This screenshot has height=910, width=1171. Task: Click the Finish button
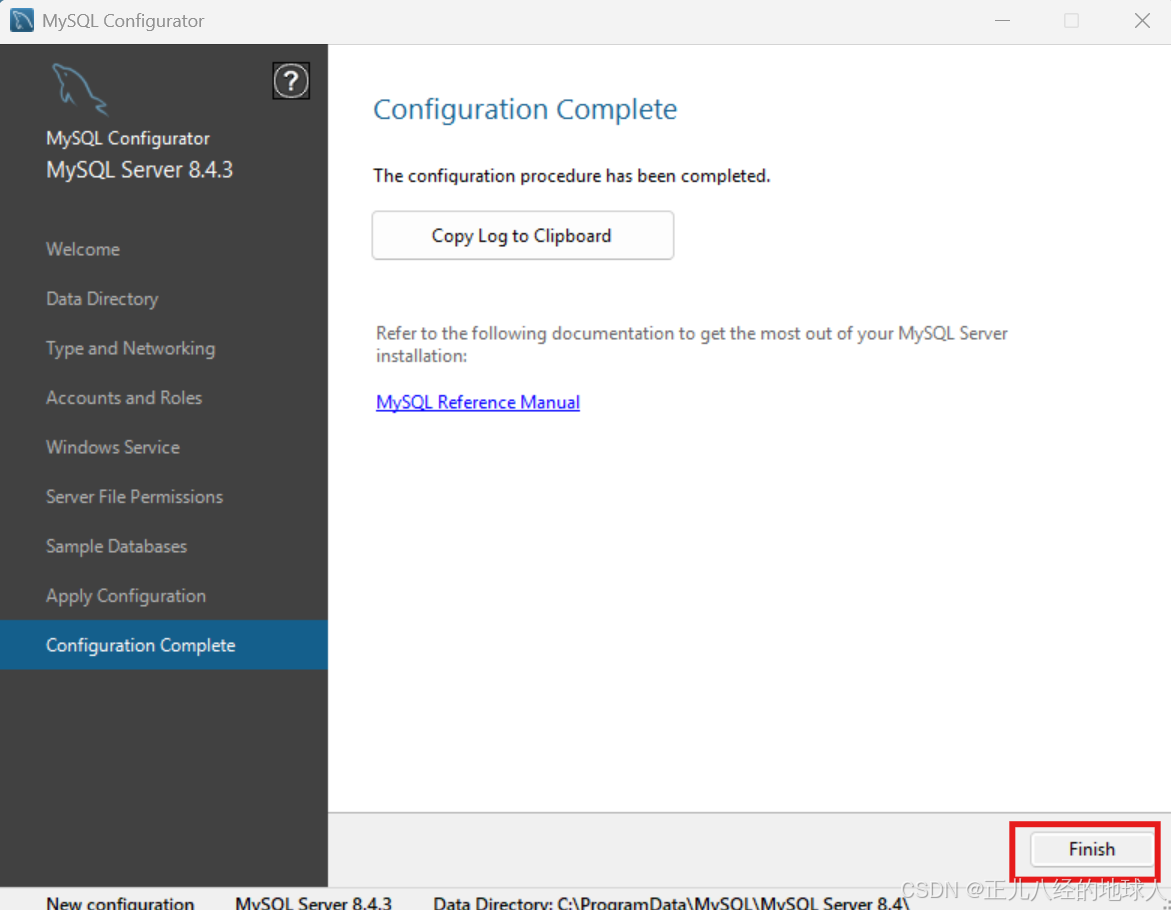click(1091, 849)
